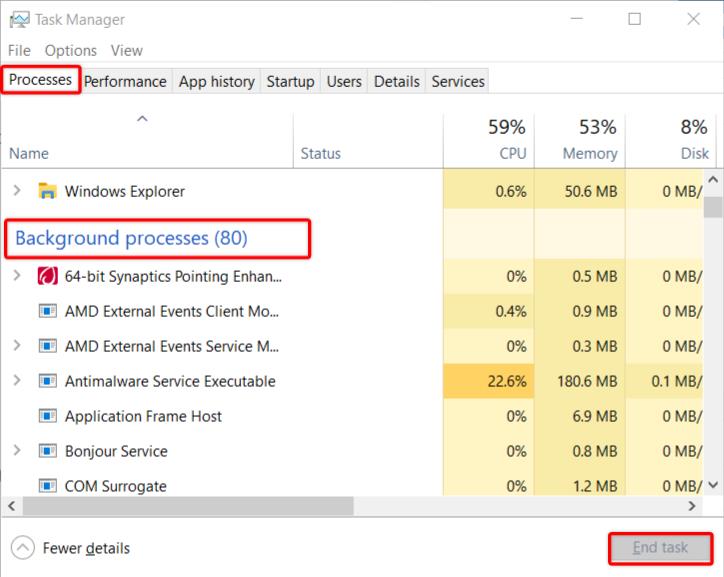Click the 0.1 MB/ disk value
The width and height of the screenshot is (724, 577).
coord(676,381)
